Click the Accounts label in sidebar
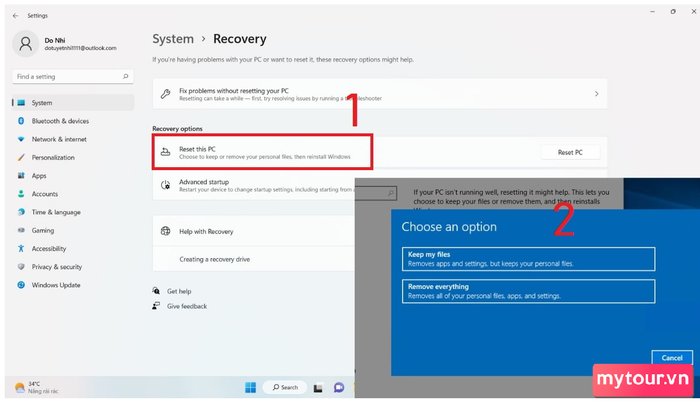The height and width of the screenshot is (405, 700). [45, 194]
